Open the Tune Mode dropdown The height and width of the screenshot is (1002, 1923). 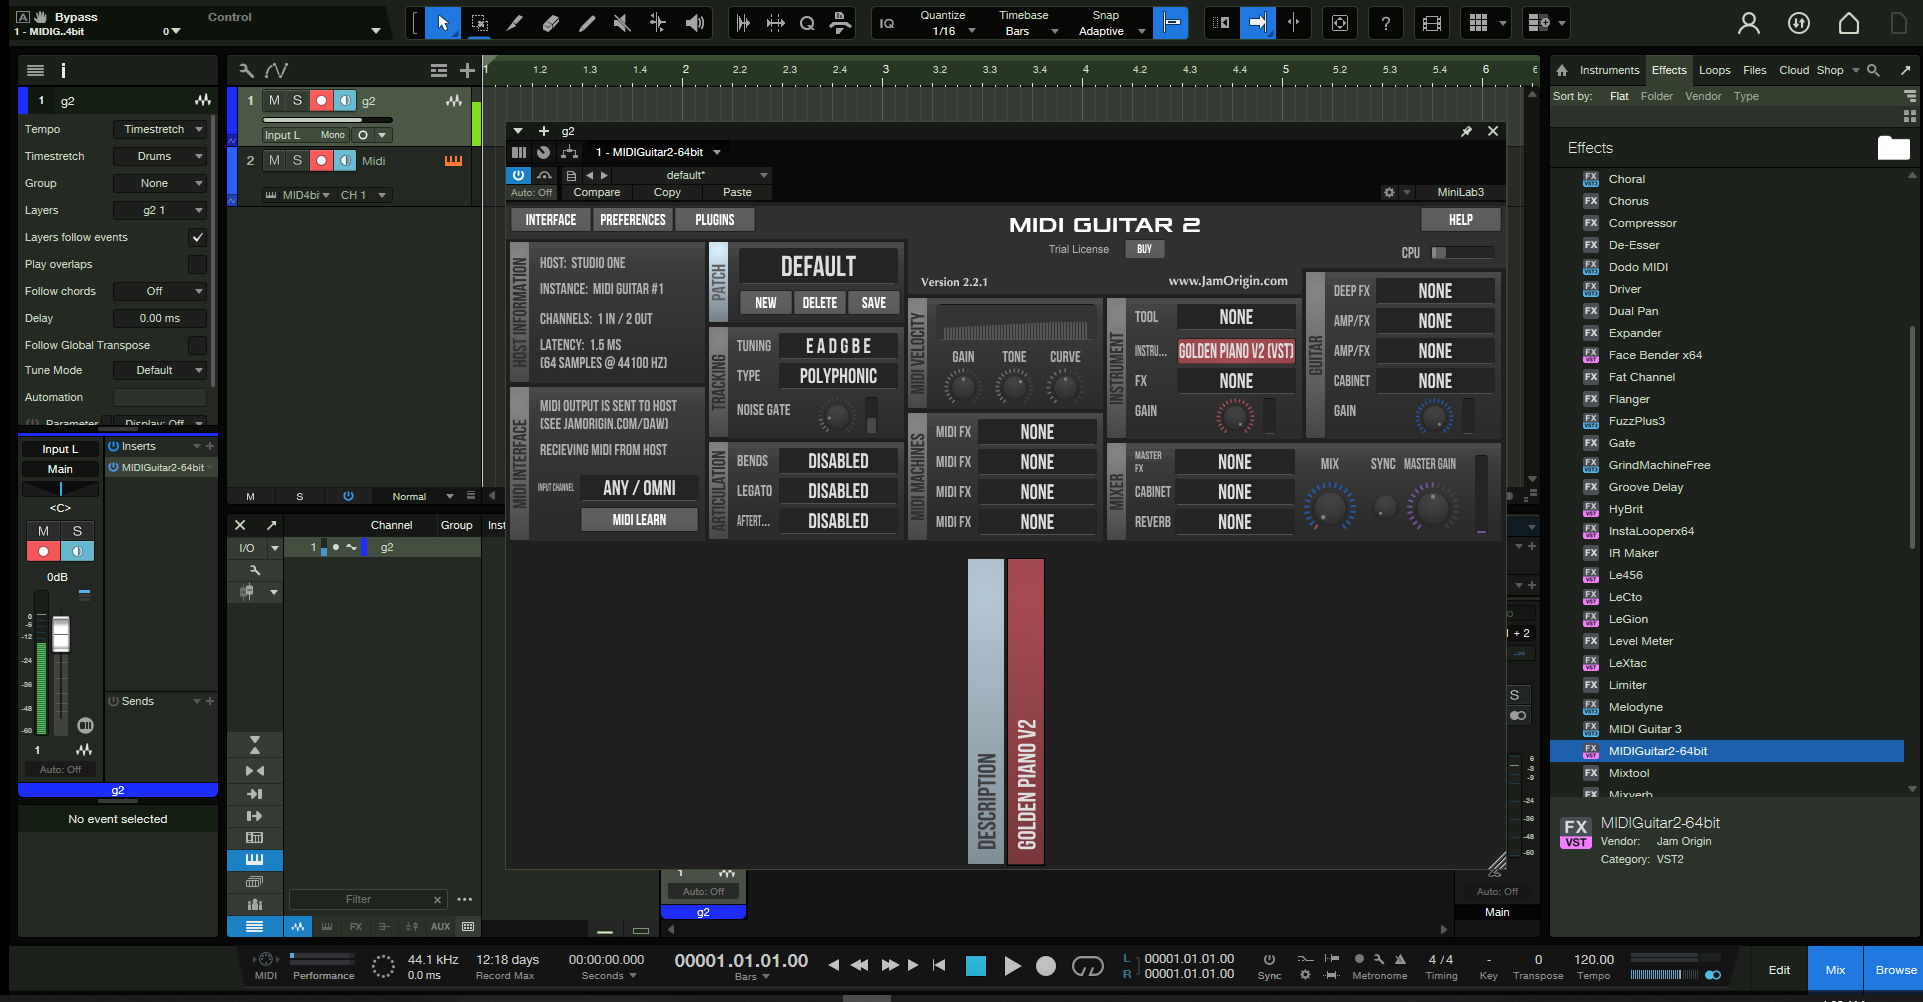coord(160,370)
